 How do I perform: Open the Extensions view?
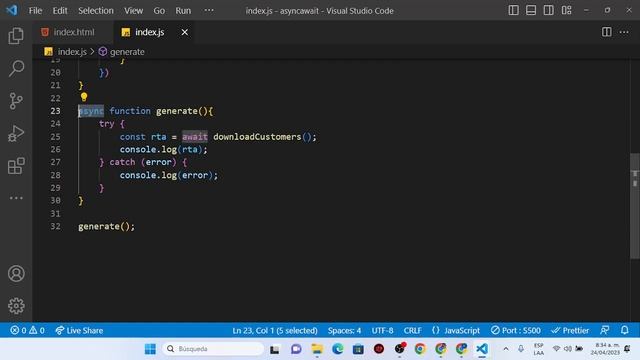click(x=16, y=166)
